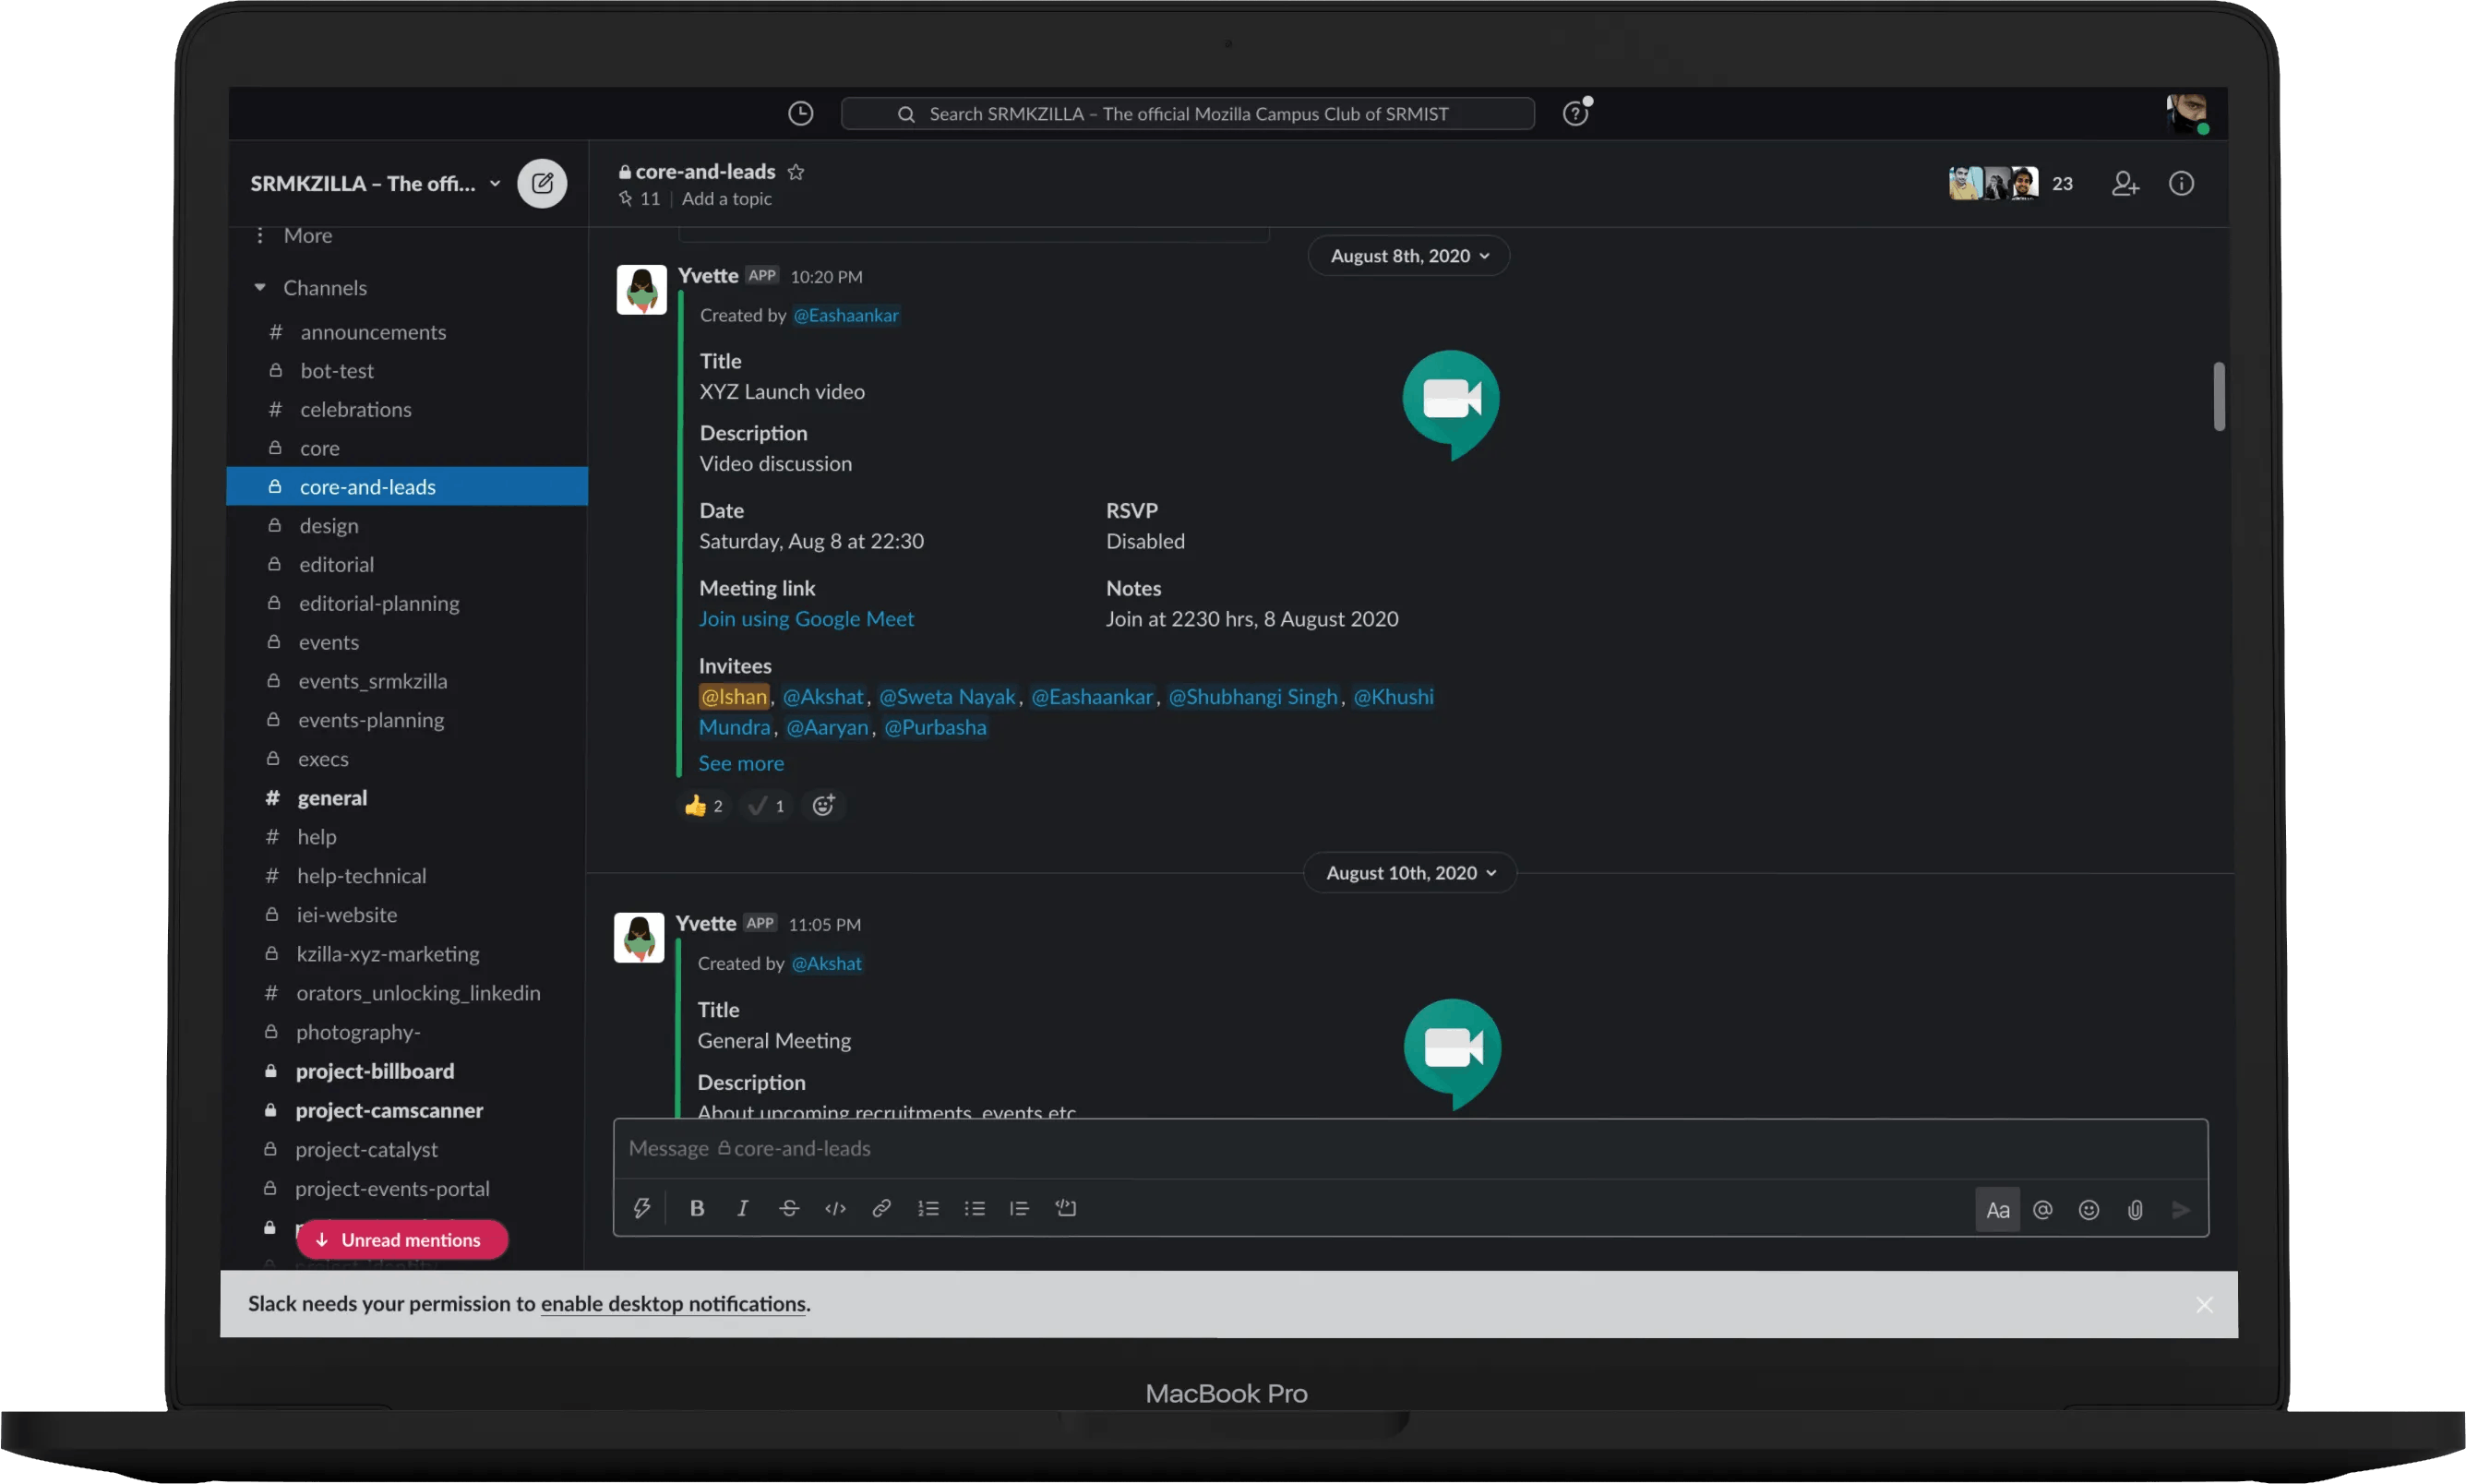The height and width of the screenshot is (1484, 2466).
Task: Focus the message core-and-leads input
Action: tap(1410, 1149)
